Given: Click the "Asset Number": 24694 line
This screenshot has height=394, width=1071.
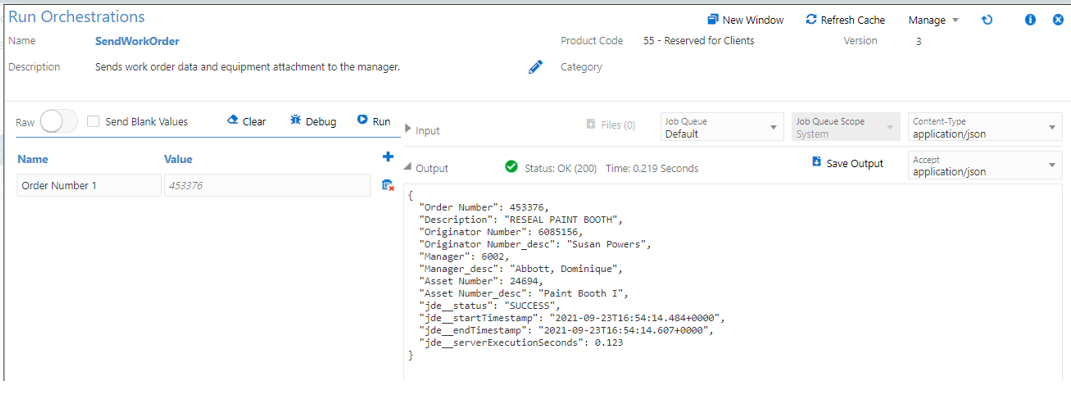Looking at the screenshot, I should point(482,281).
